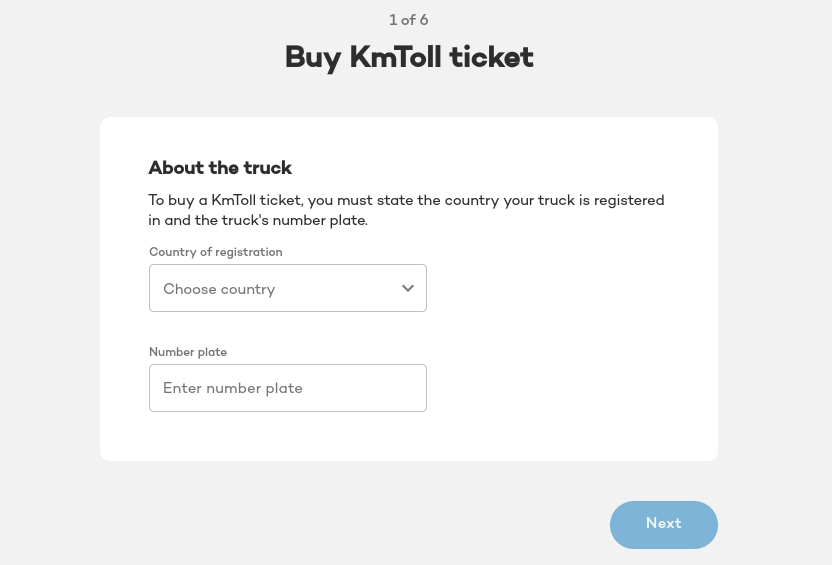Image resolution: width=832 pixels, height=565 pixels.
Task: Click the 'Enter number plate' placeholder
Action: [x=233, y=388]
